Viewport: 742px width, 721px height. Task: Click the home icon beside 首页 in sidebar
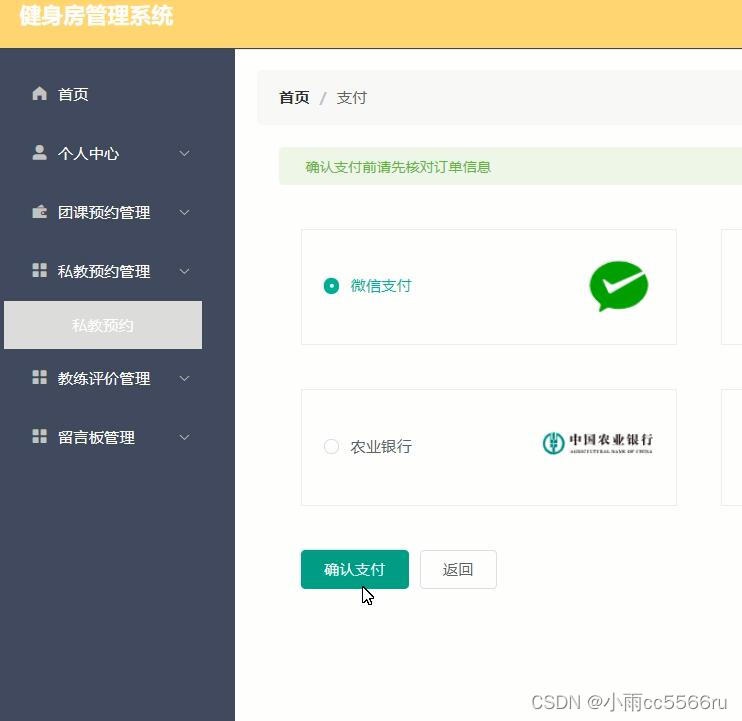pyautogui.click(x=39, y=94)
